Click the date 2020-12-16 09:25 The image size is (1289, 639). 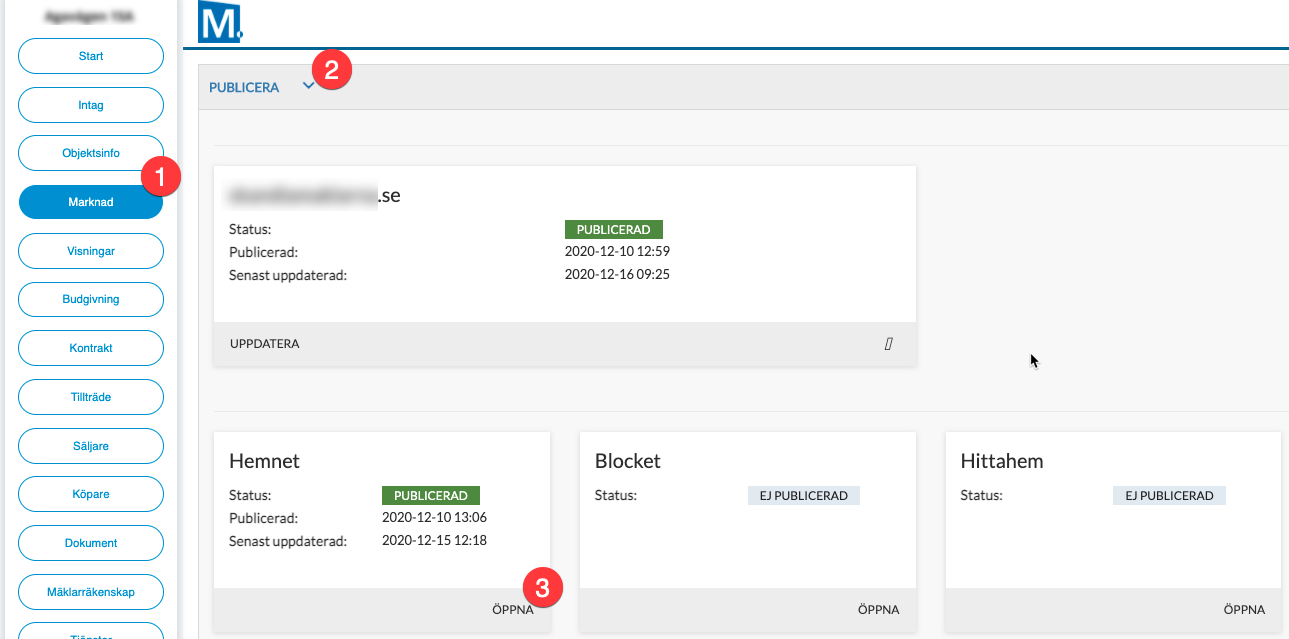click(x=617, y=274)
